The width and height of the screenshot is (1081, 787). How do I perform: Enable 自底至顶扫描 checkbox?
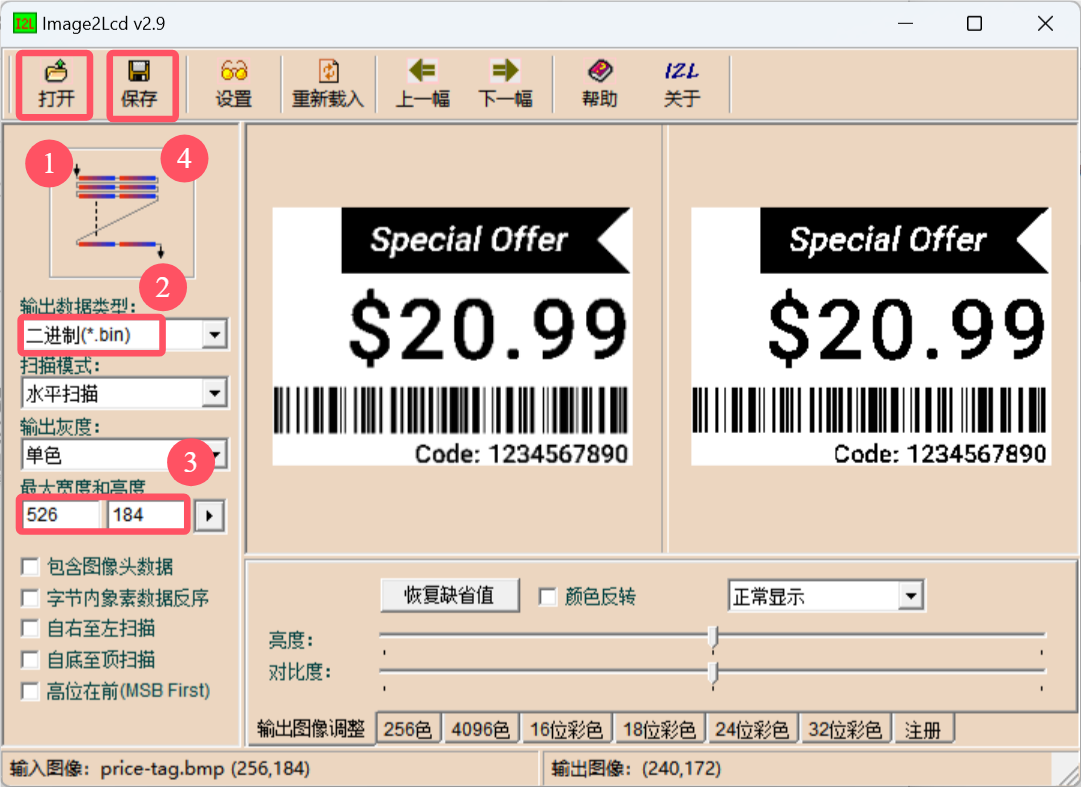pos(30,660)
